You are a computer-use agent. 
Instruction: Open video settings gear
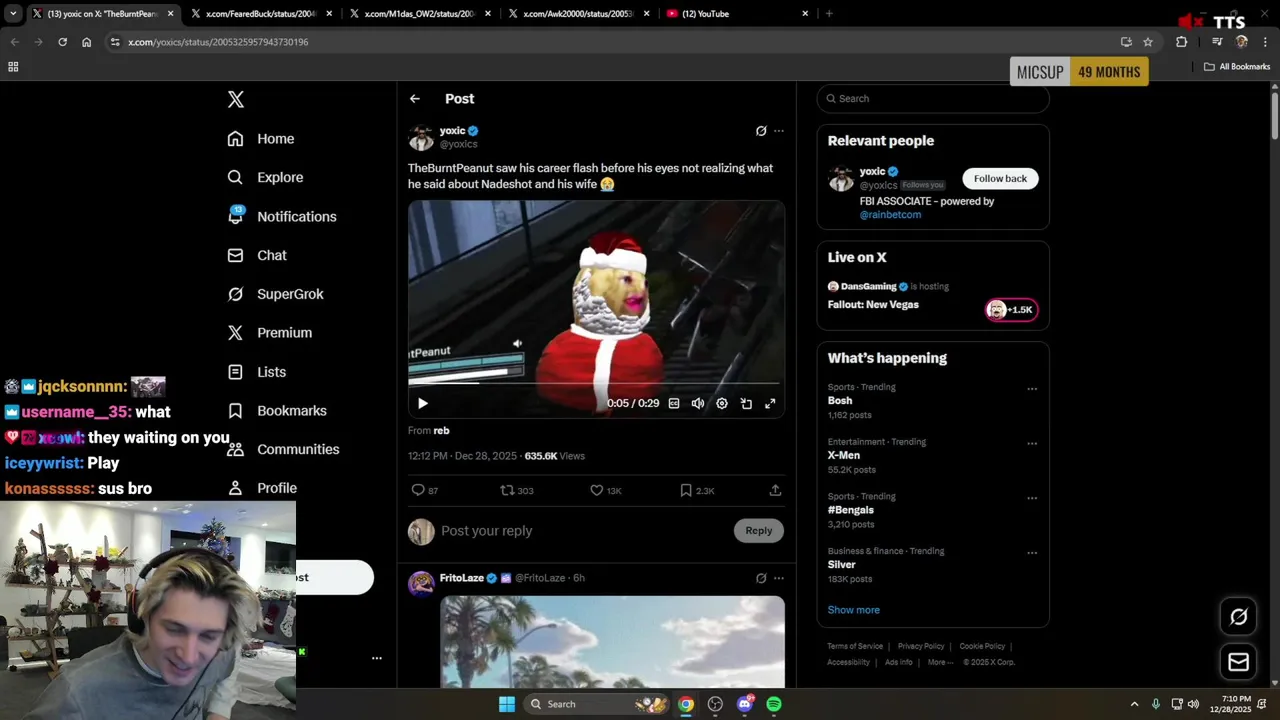pos(722,403)
